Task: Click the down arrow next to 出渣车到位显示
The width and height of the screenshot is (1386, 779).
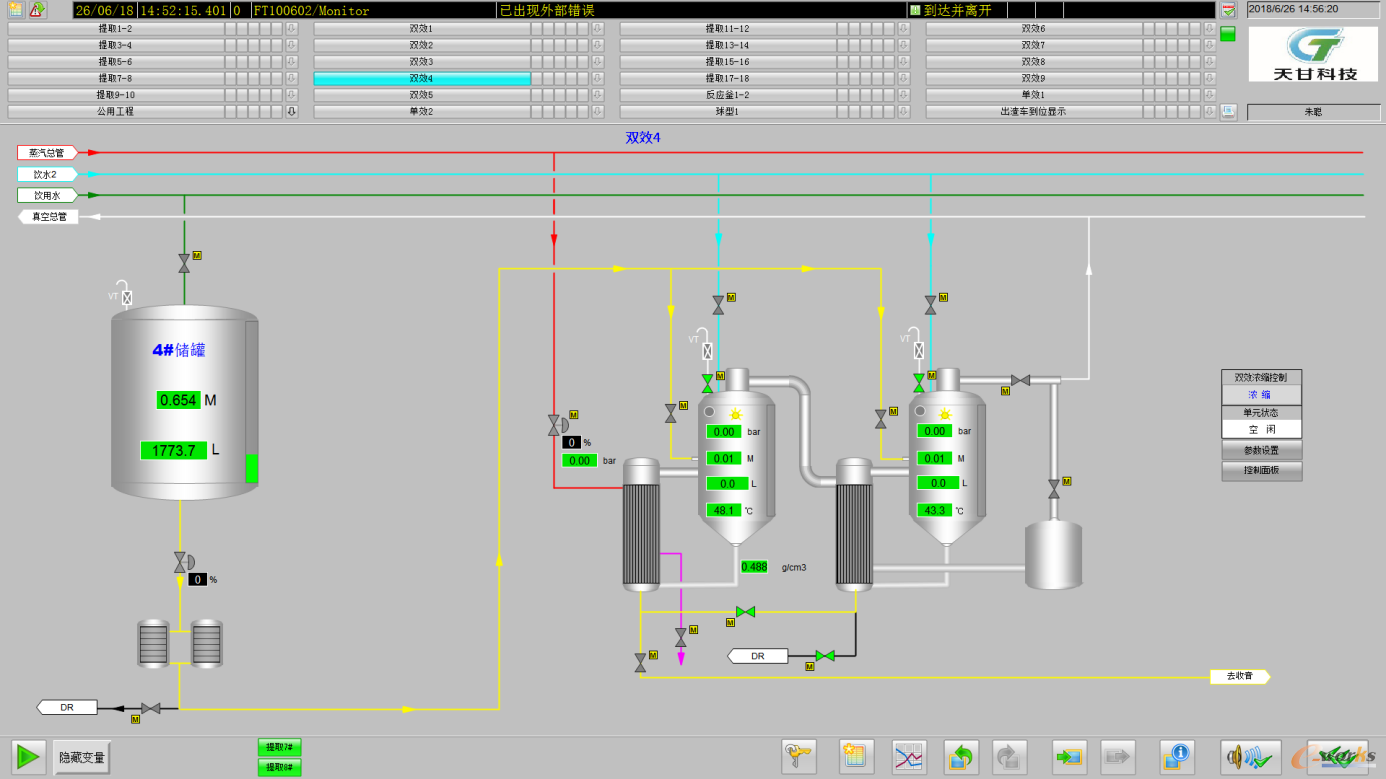Action: tap(1210, 111)
